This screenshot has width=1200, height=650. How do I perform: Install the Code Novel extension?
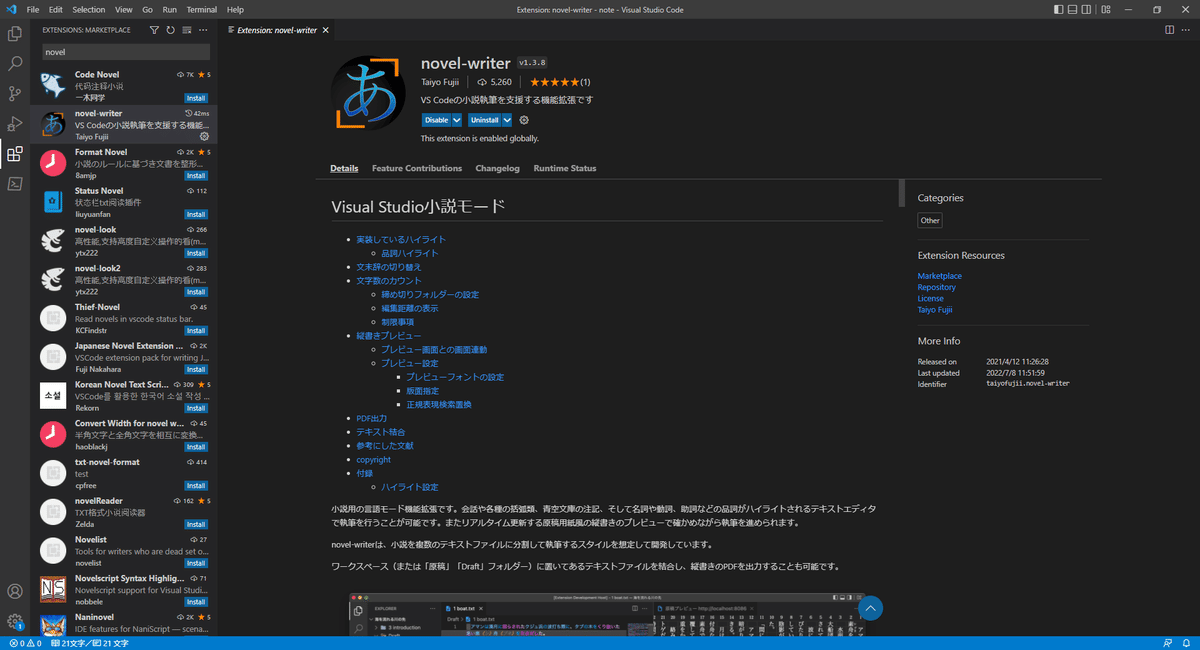[x=196, y=98]
